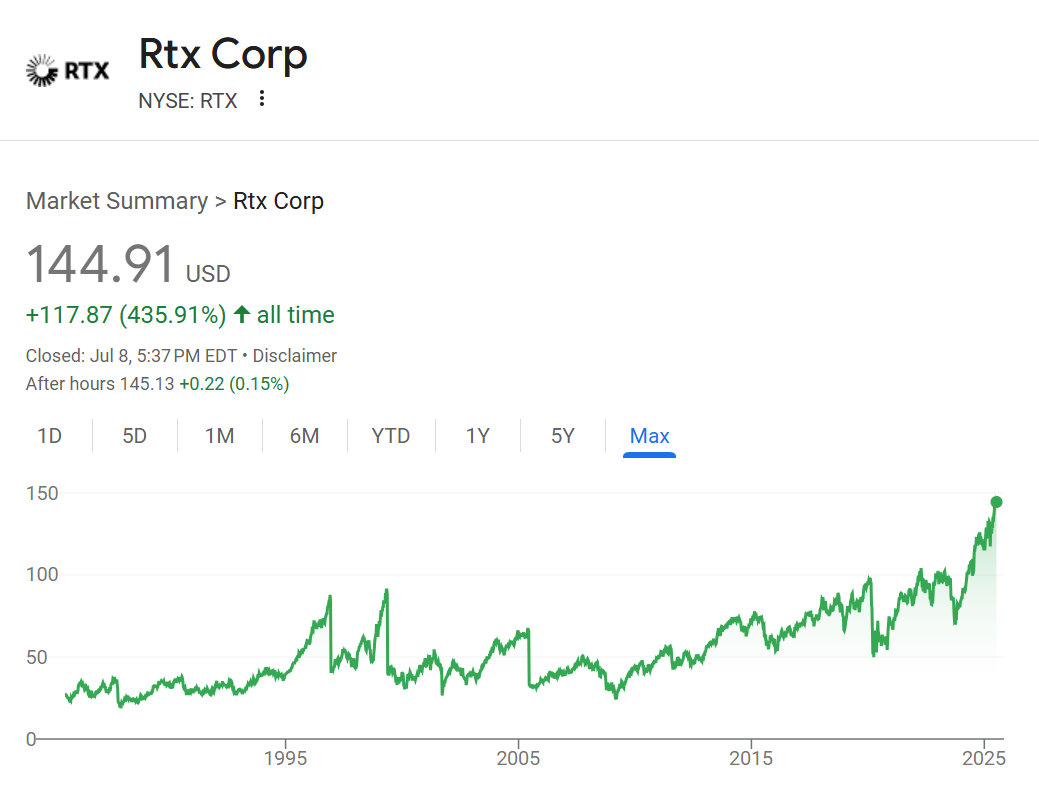This screenshot has width=1039, height=793.
Task: Click the 2015 marker on time axis
Action: (751, 758)
